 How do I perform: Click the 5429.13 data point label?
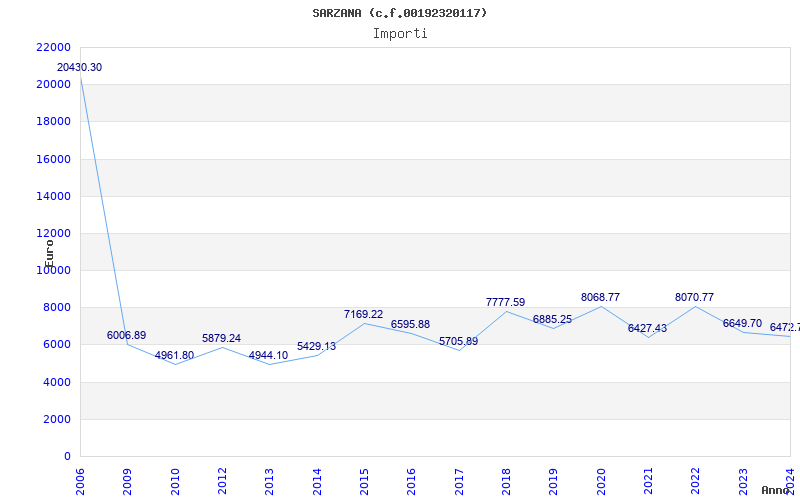click(x=316, y=346)
